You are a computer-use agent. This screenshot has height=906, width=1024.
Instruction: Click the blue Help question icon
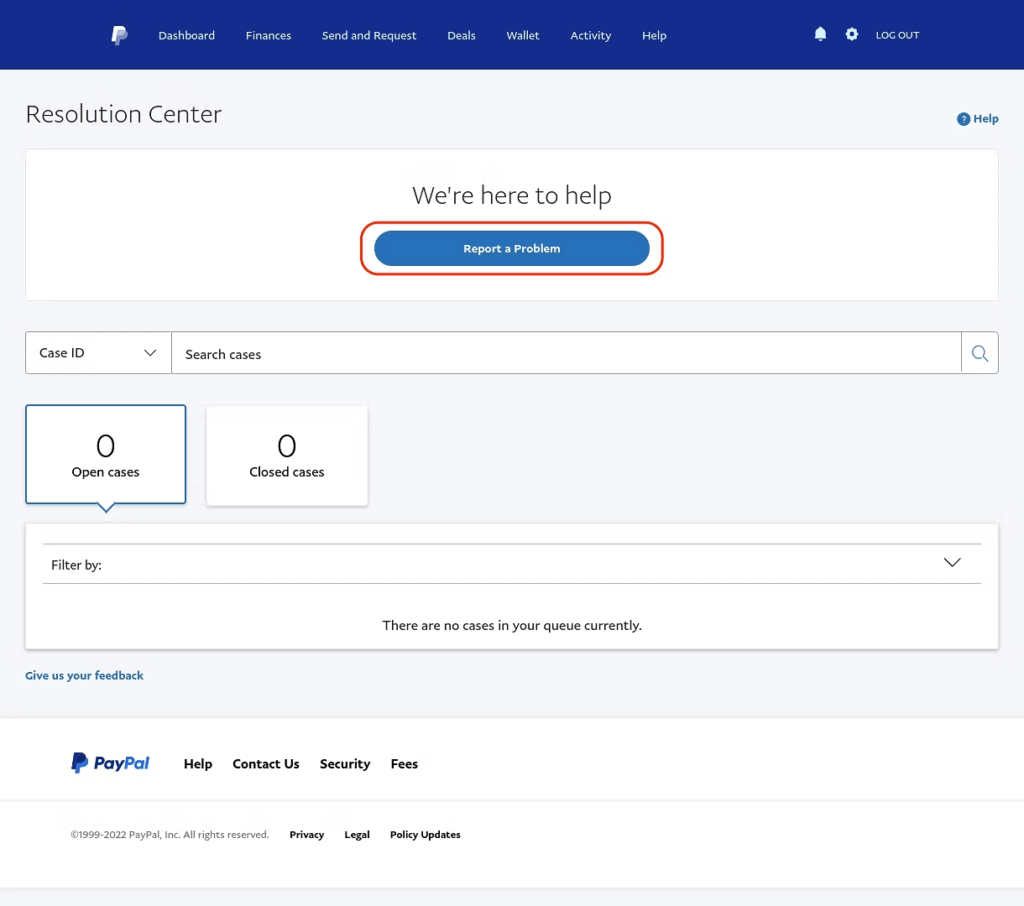[964, 119]
